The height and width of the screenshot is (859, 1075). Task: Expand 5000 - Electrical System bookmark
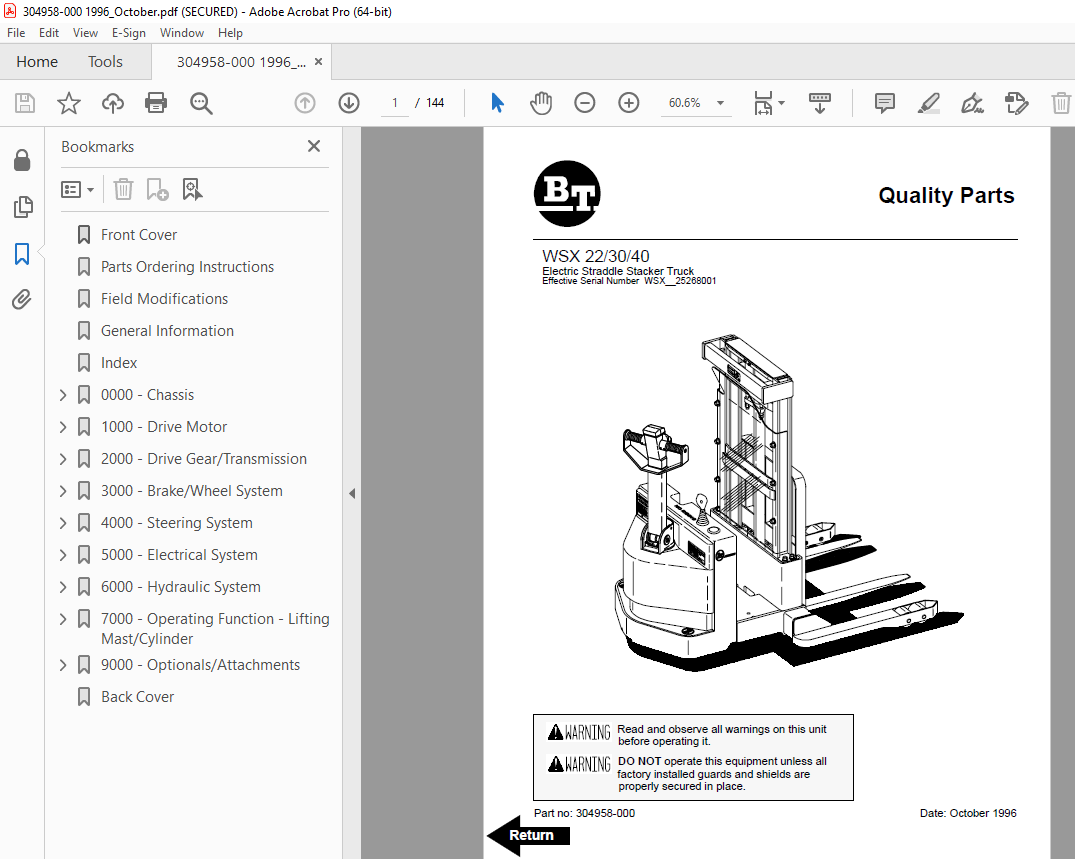pos(63,555)
